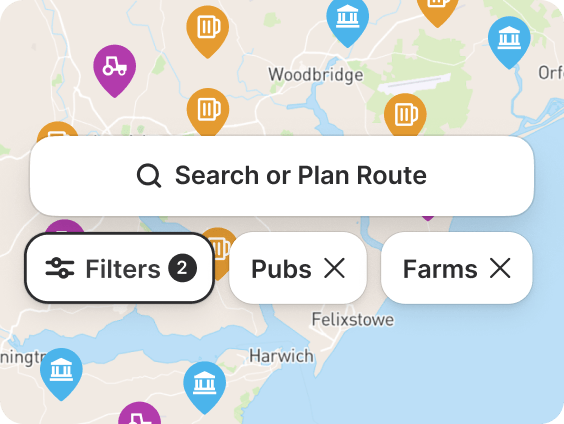
Task: Click the Woodbridge town label on map
Action: [316, 75]
